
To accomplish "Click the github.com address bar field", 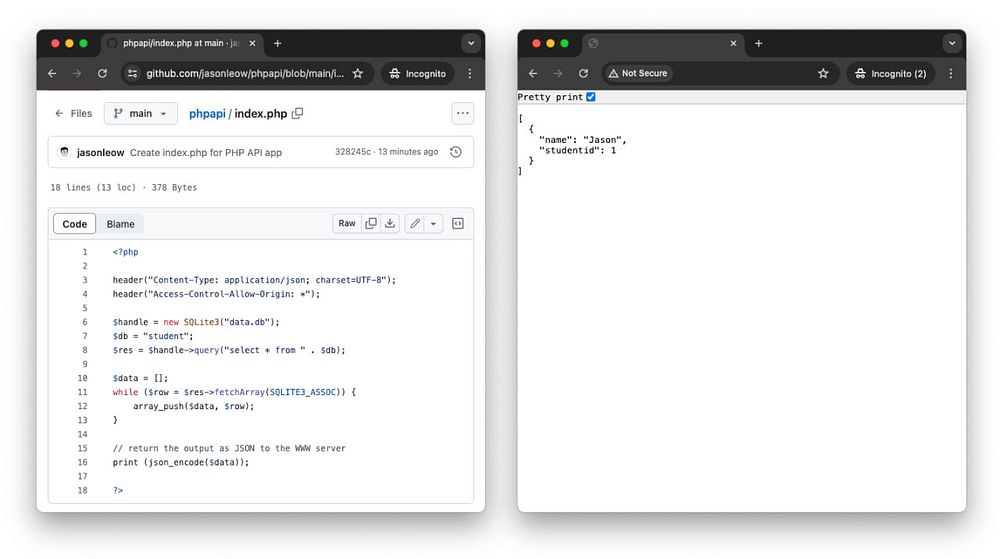I will point(244,73).
